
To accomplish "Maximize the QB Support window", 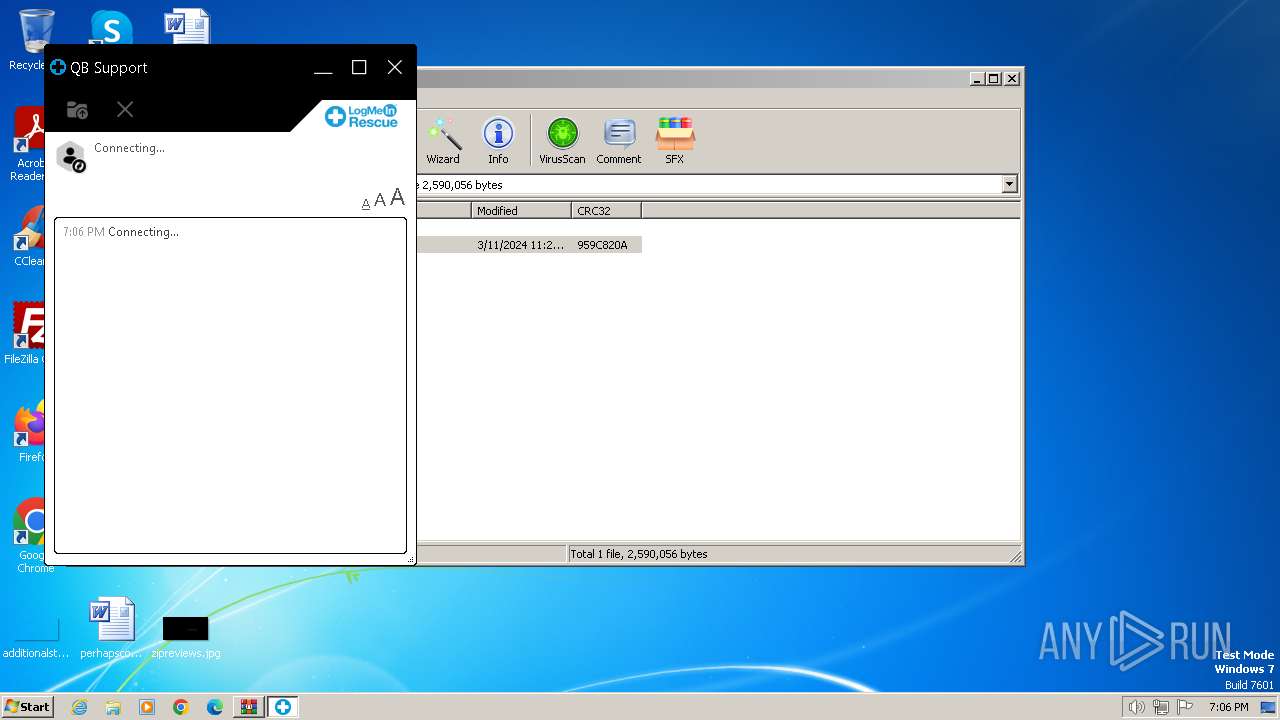I will pyautogui.click(x=359, y=67).
